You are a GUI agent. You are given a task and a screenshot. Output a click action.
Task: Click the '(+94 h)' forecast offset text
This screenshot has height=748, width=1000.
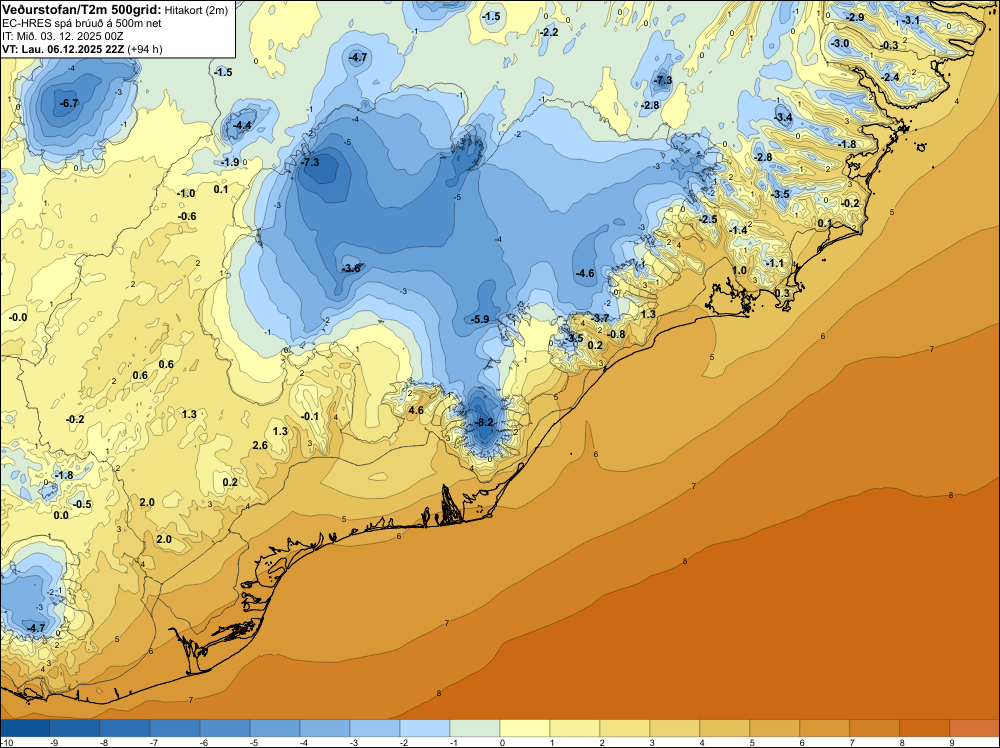(145, 49)
